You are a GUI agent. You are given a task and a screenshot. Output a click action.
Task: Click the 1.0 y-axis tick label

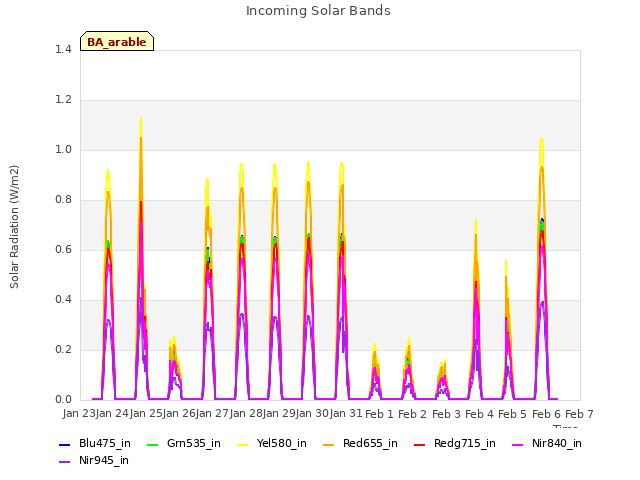63,149
